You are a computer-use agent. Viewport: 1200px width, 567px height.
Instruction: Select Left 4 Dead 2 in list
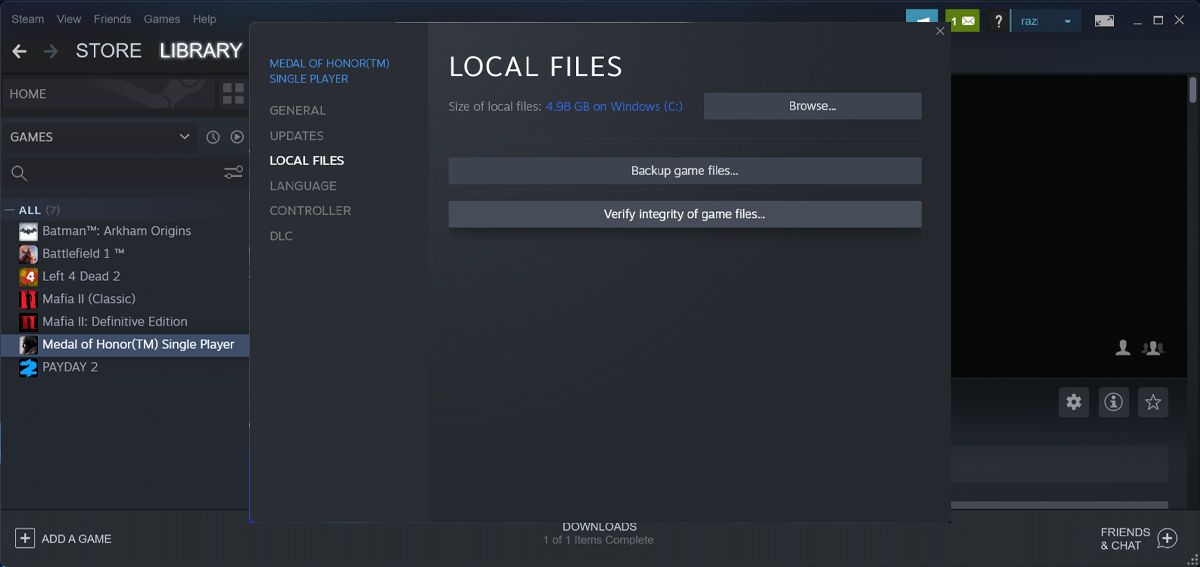pos(81,276)
